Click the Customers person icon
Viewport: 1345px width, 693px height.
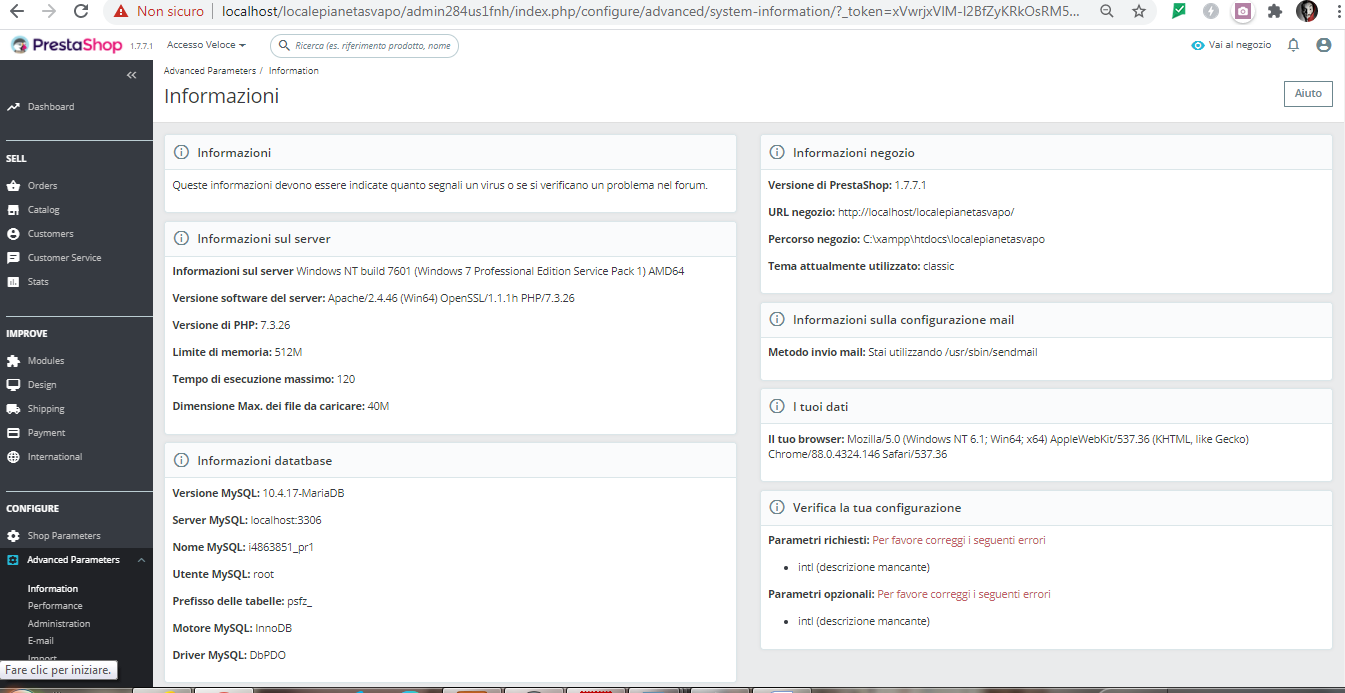13,234
